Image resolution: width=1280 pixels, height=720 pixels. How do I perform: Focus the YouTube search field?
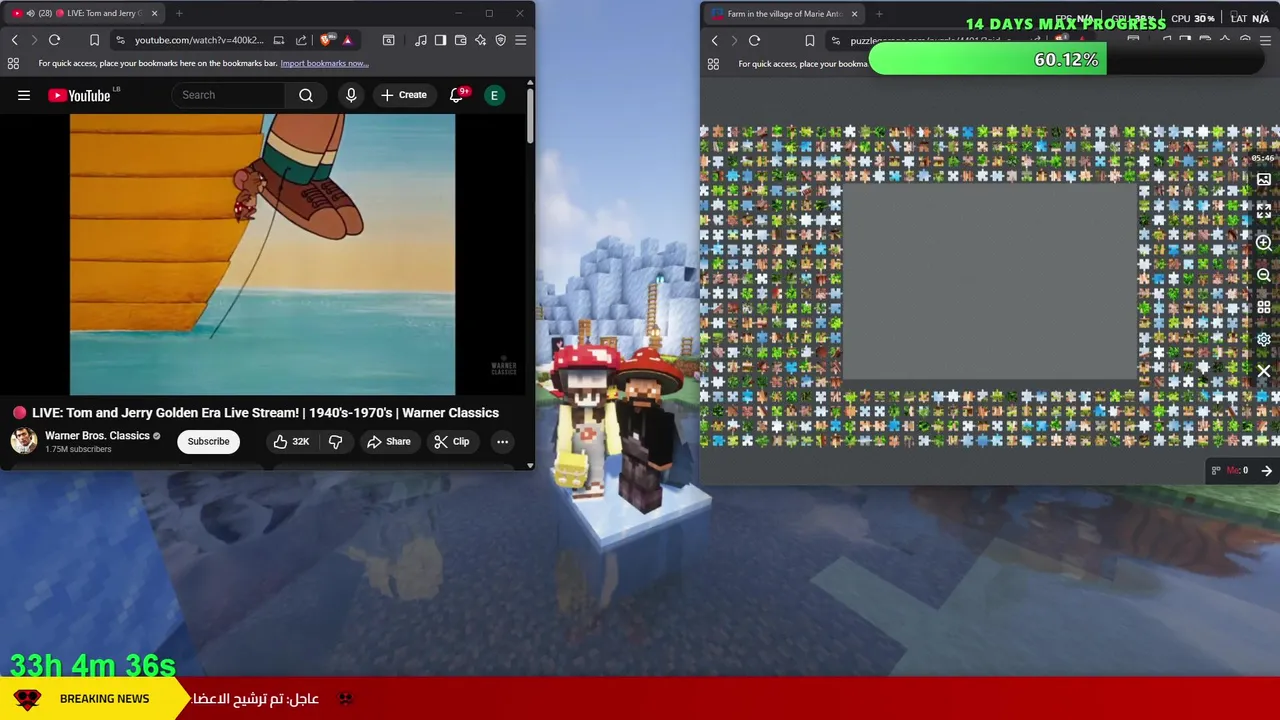(230, 95)
